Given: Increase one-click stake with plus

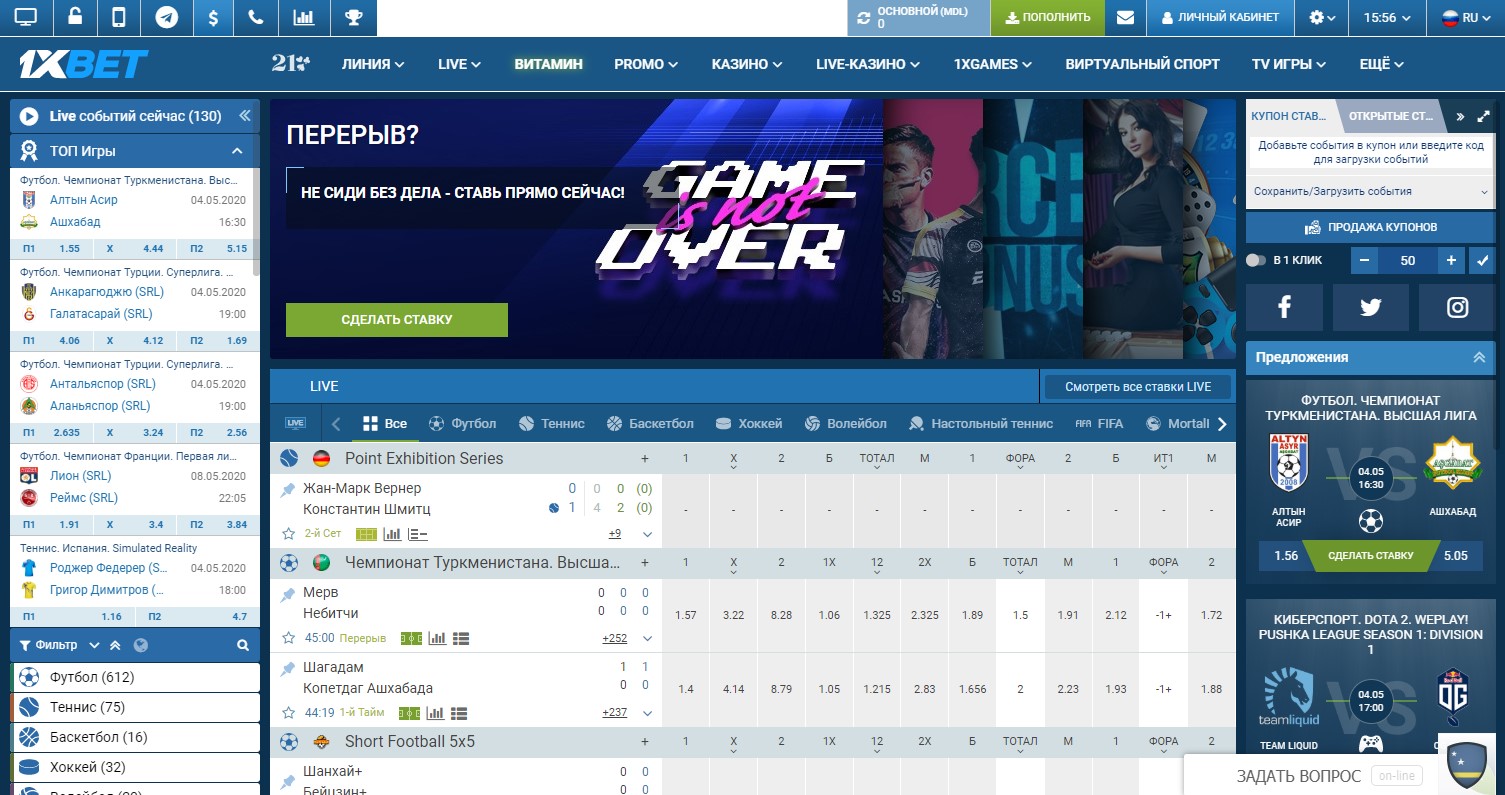Looking at the screenshot, I should (x=1452, y=260).
